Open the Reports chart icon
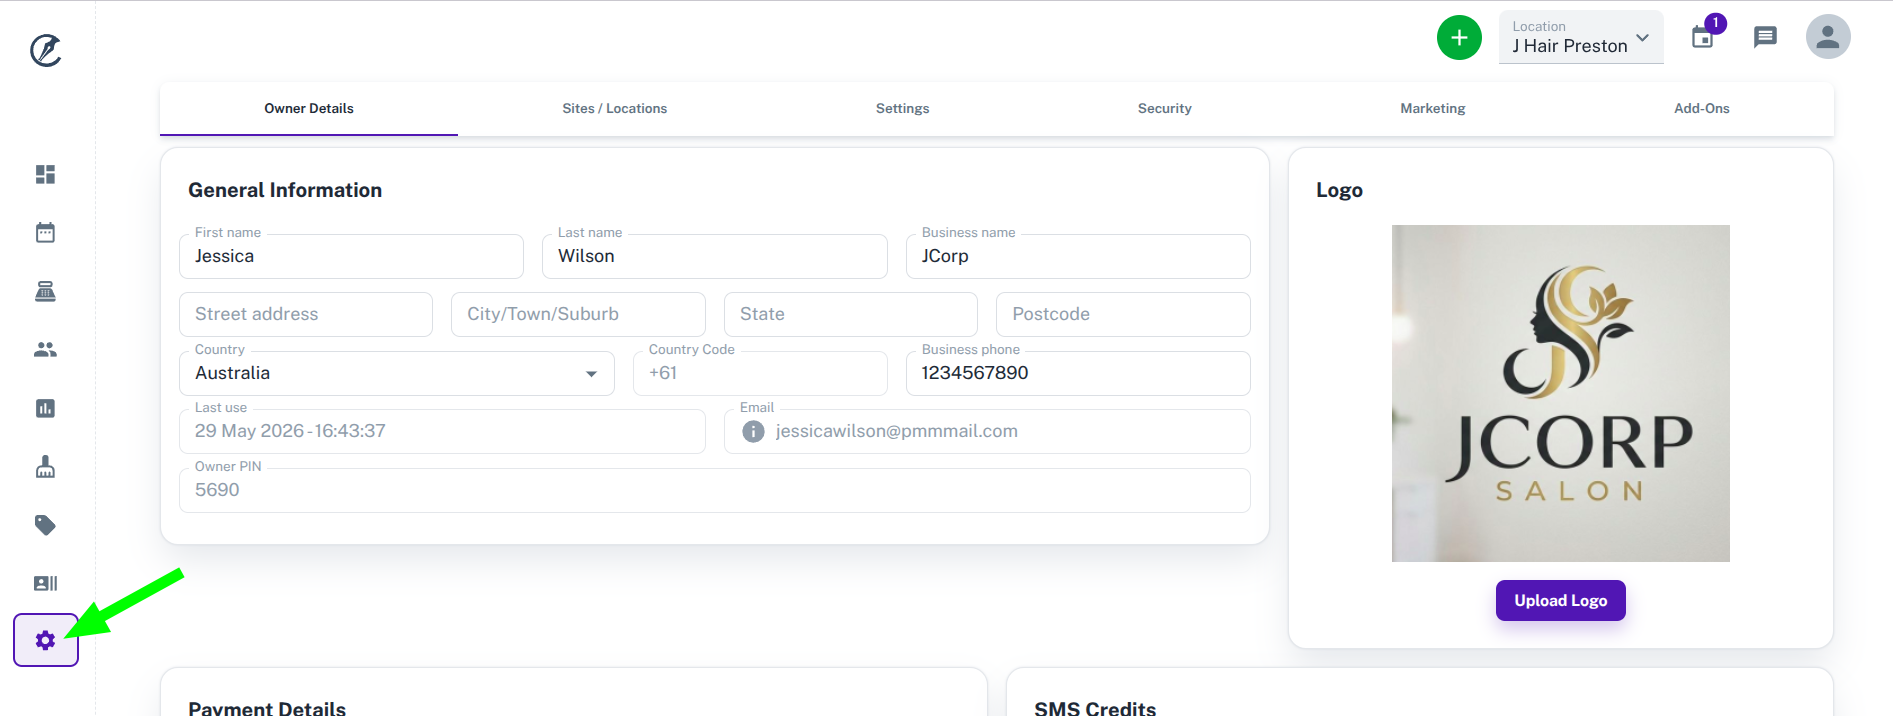The image size is (1893, 716). (46, 408)
